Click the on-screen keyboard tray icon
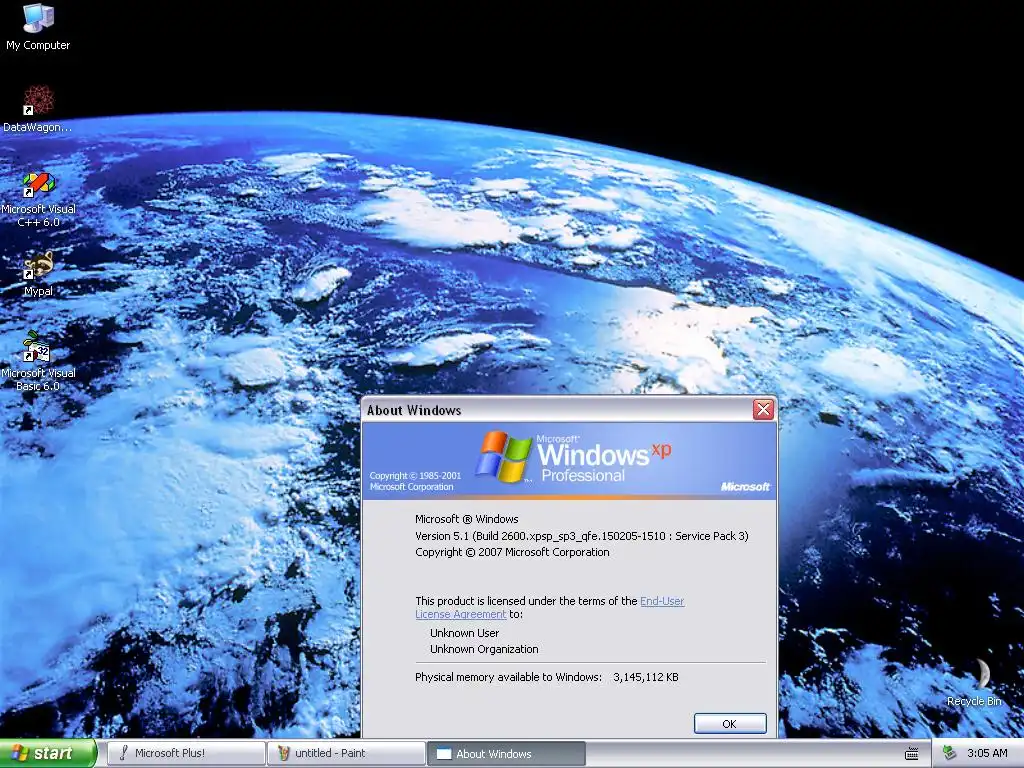1024x768 pixels. tap(912, 754)
